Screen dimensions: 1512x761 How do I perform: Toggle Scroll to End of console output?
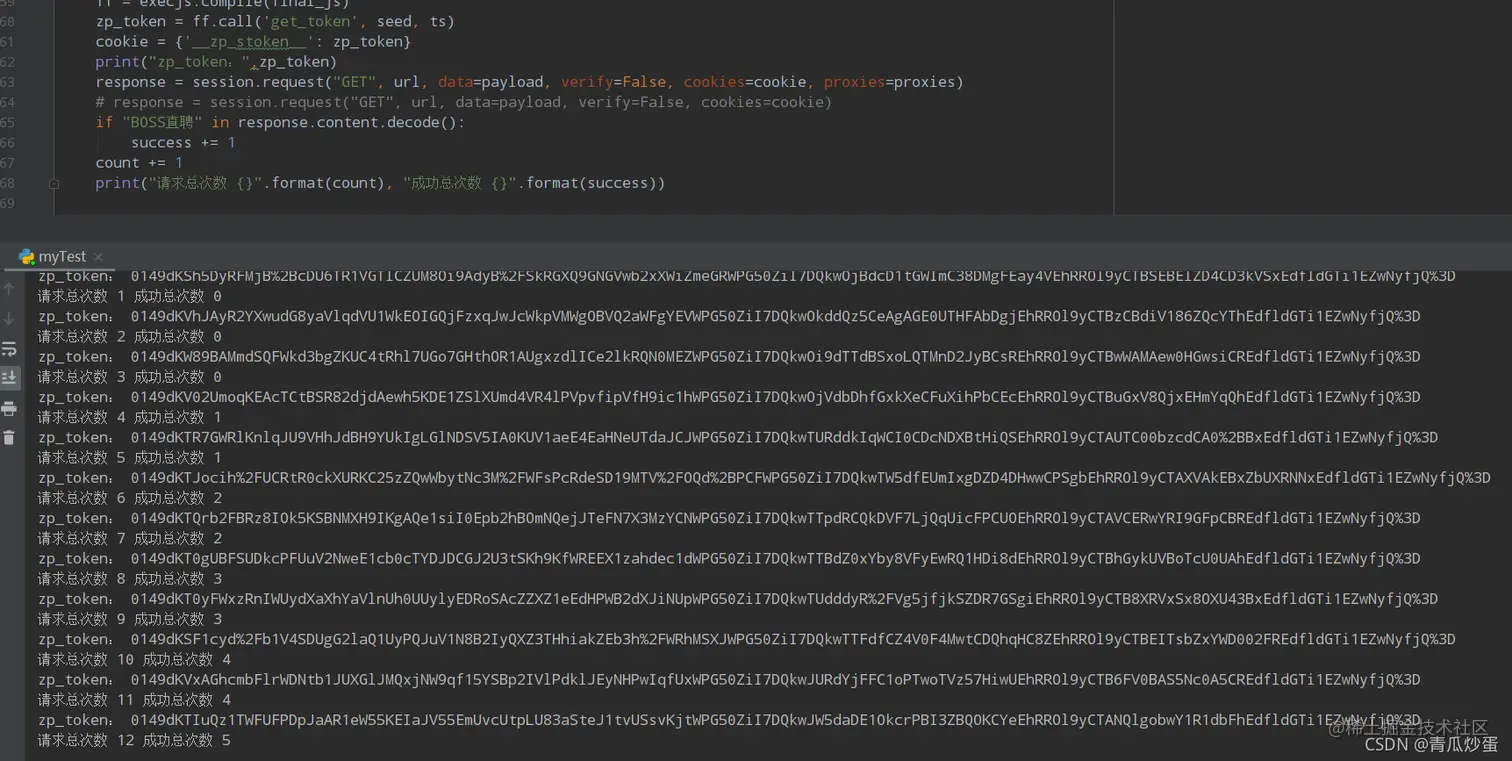9,378
